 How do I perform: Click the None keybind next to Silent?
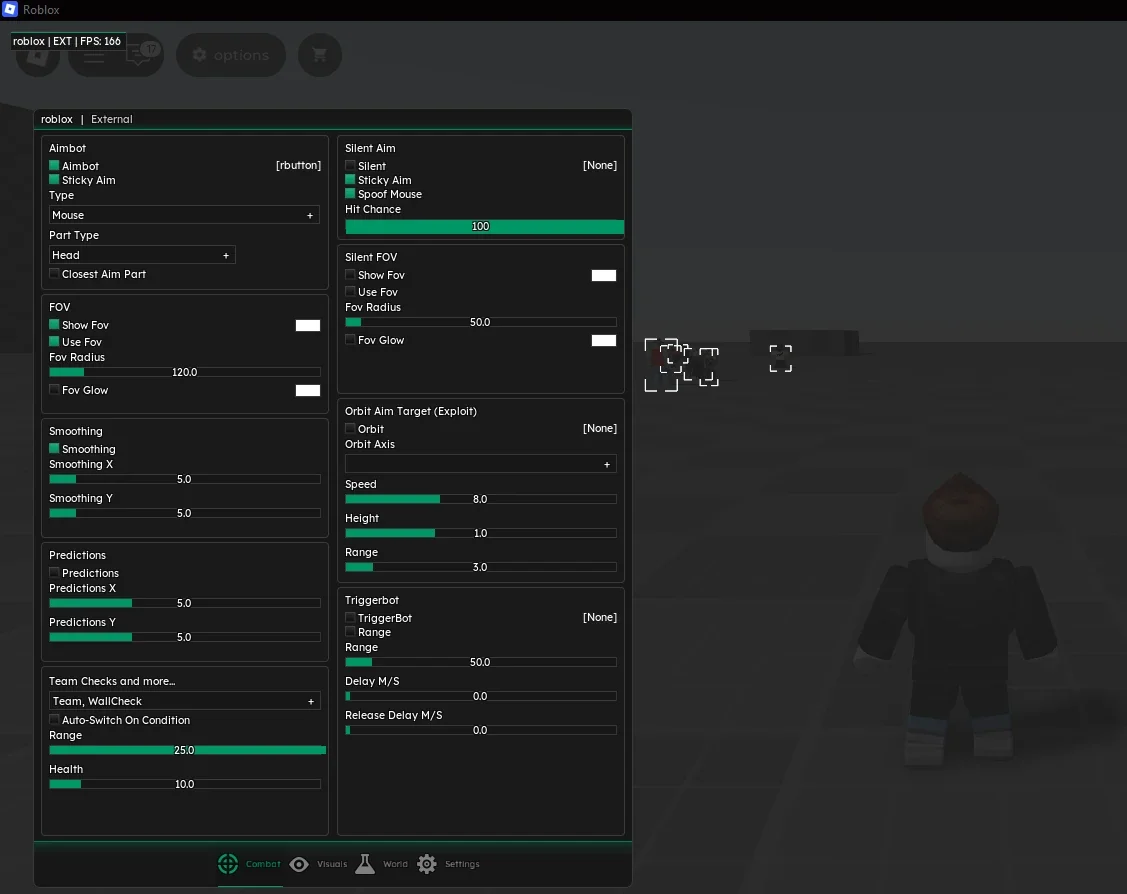599,165
